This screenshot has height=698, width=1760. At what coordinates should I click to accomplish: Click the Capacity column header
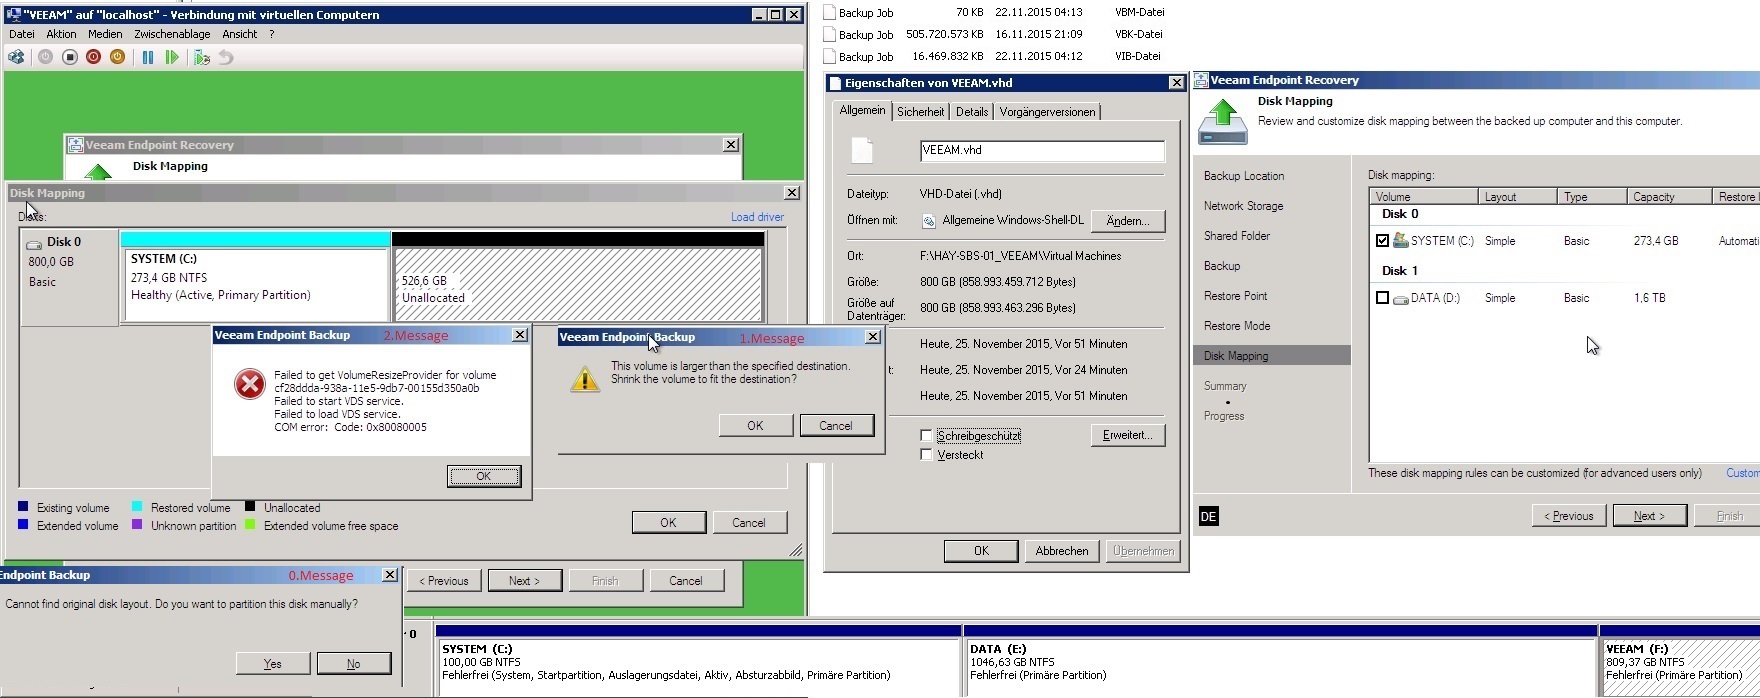[x=1669, y=197]
